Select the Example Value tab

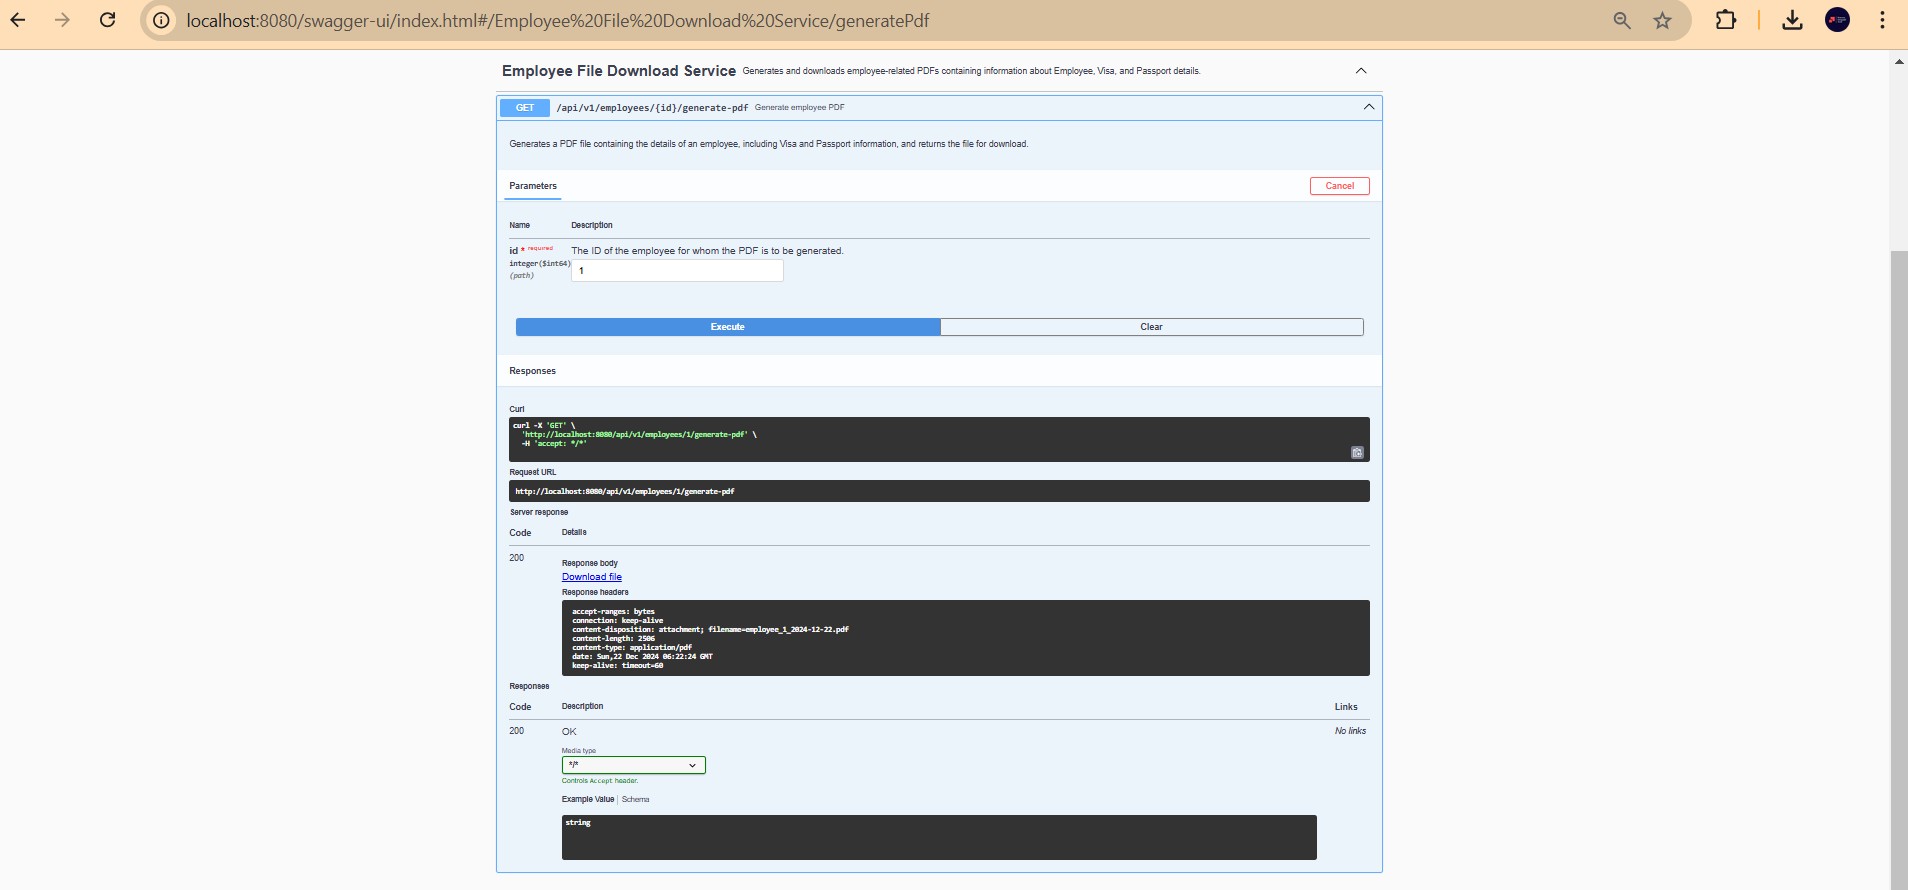(x=588, y=800)
